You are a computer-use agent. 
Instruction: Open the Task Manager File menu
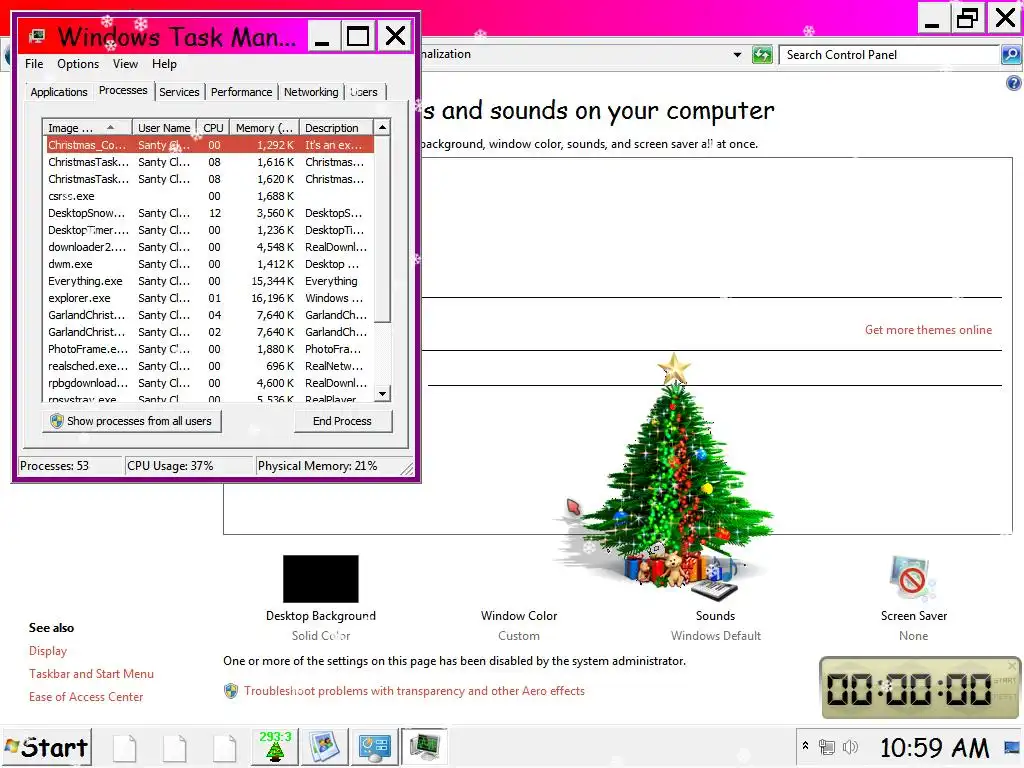34,64
